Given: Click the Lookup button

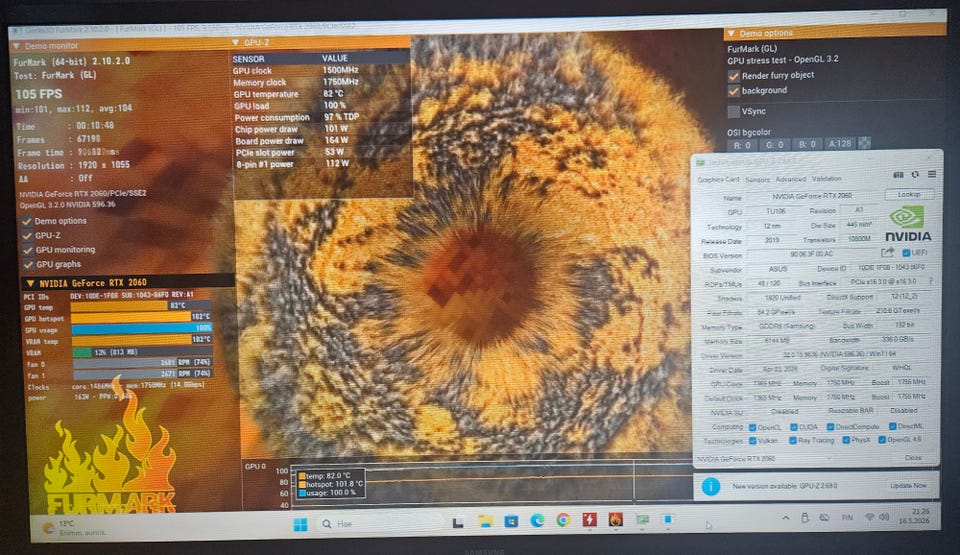Looking at the screenshot, I should click(x=909, y=194).
